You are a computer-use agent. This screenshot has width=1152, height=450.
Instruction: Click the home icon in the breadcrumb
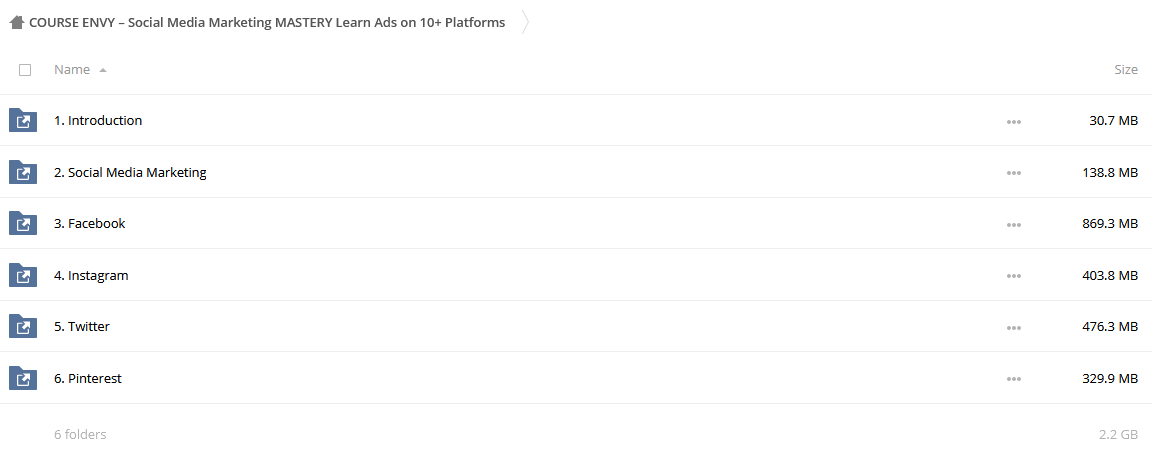click(16, 23)
